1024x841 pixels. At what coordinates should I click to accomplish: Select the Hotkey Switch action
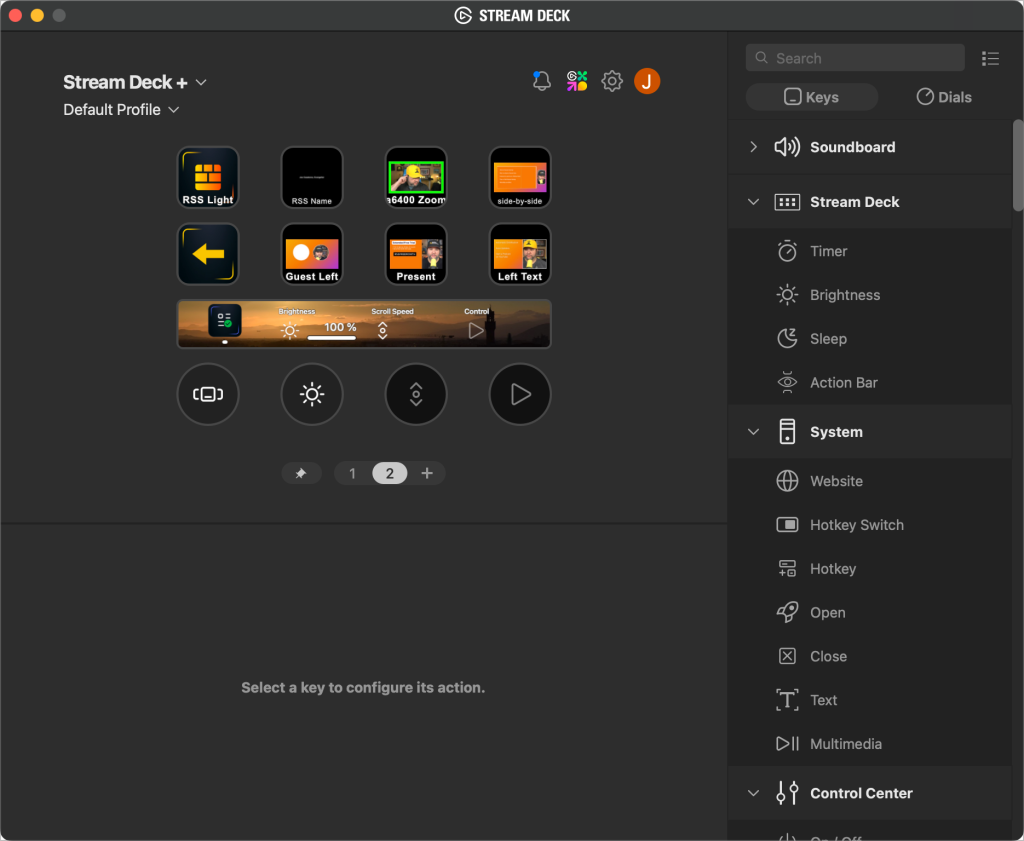coord(856,525)
